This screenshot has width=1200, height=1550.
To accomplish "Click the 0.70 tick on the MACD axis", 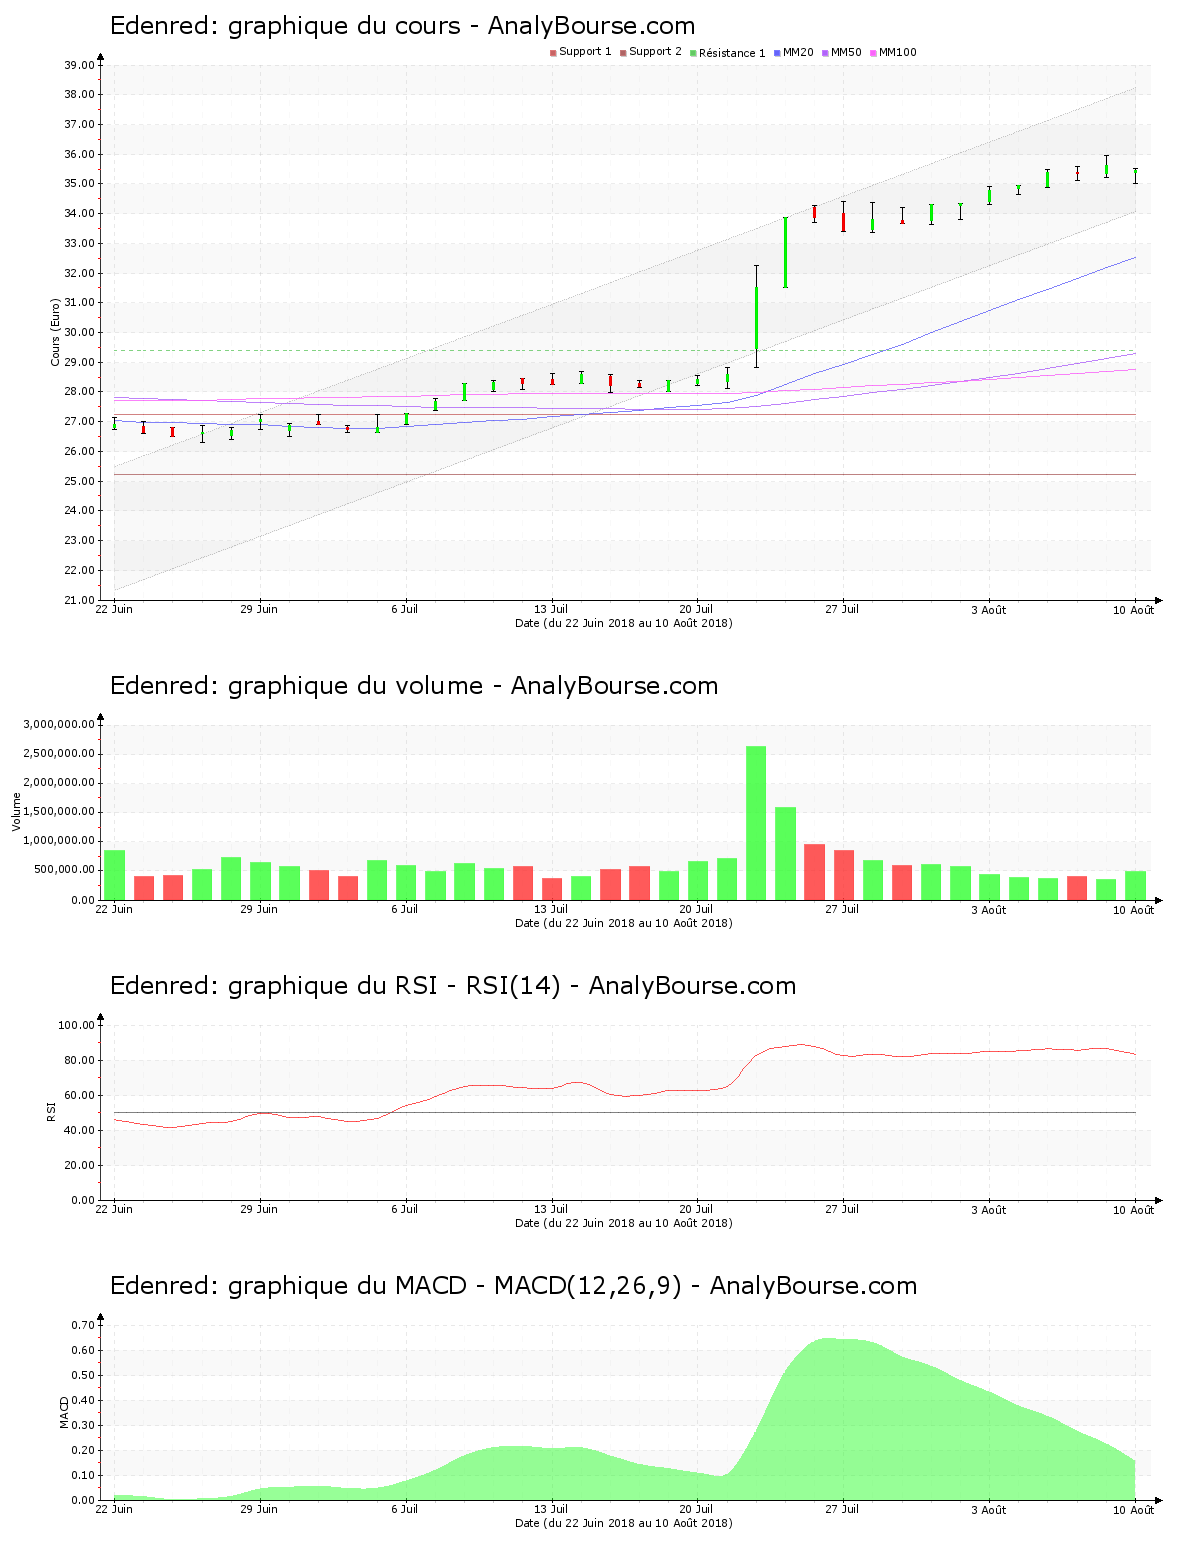I will 83,1325.
